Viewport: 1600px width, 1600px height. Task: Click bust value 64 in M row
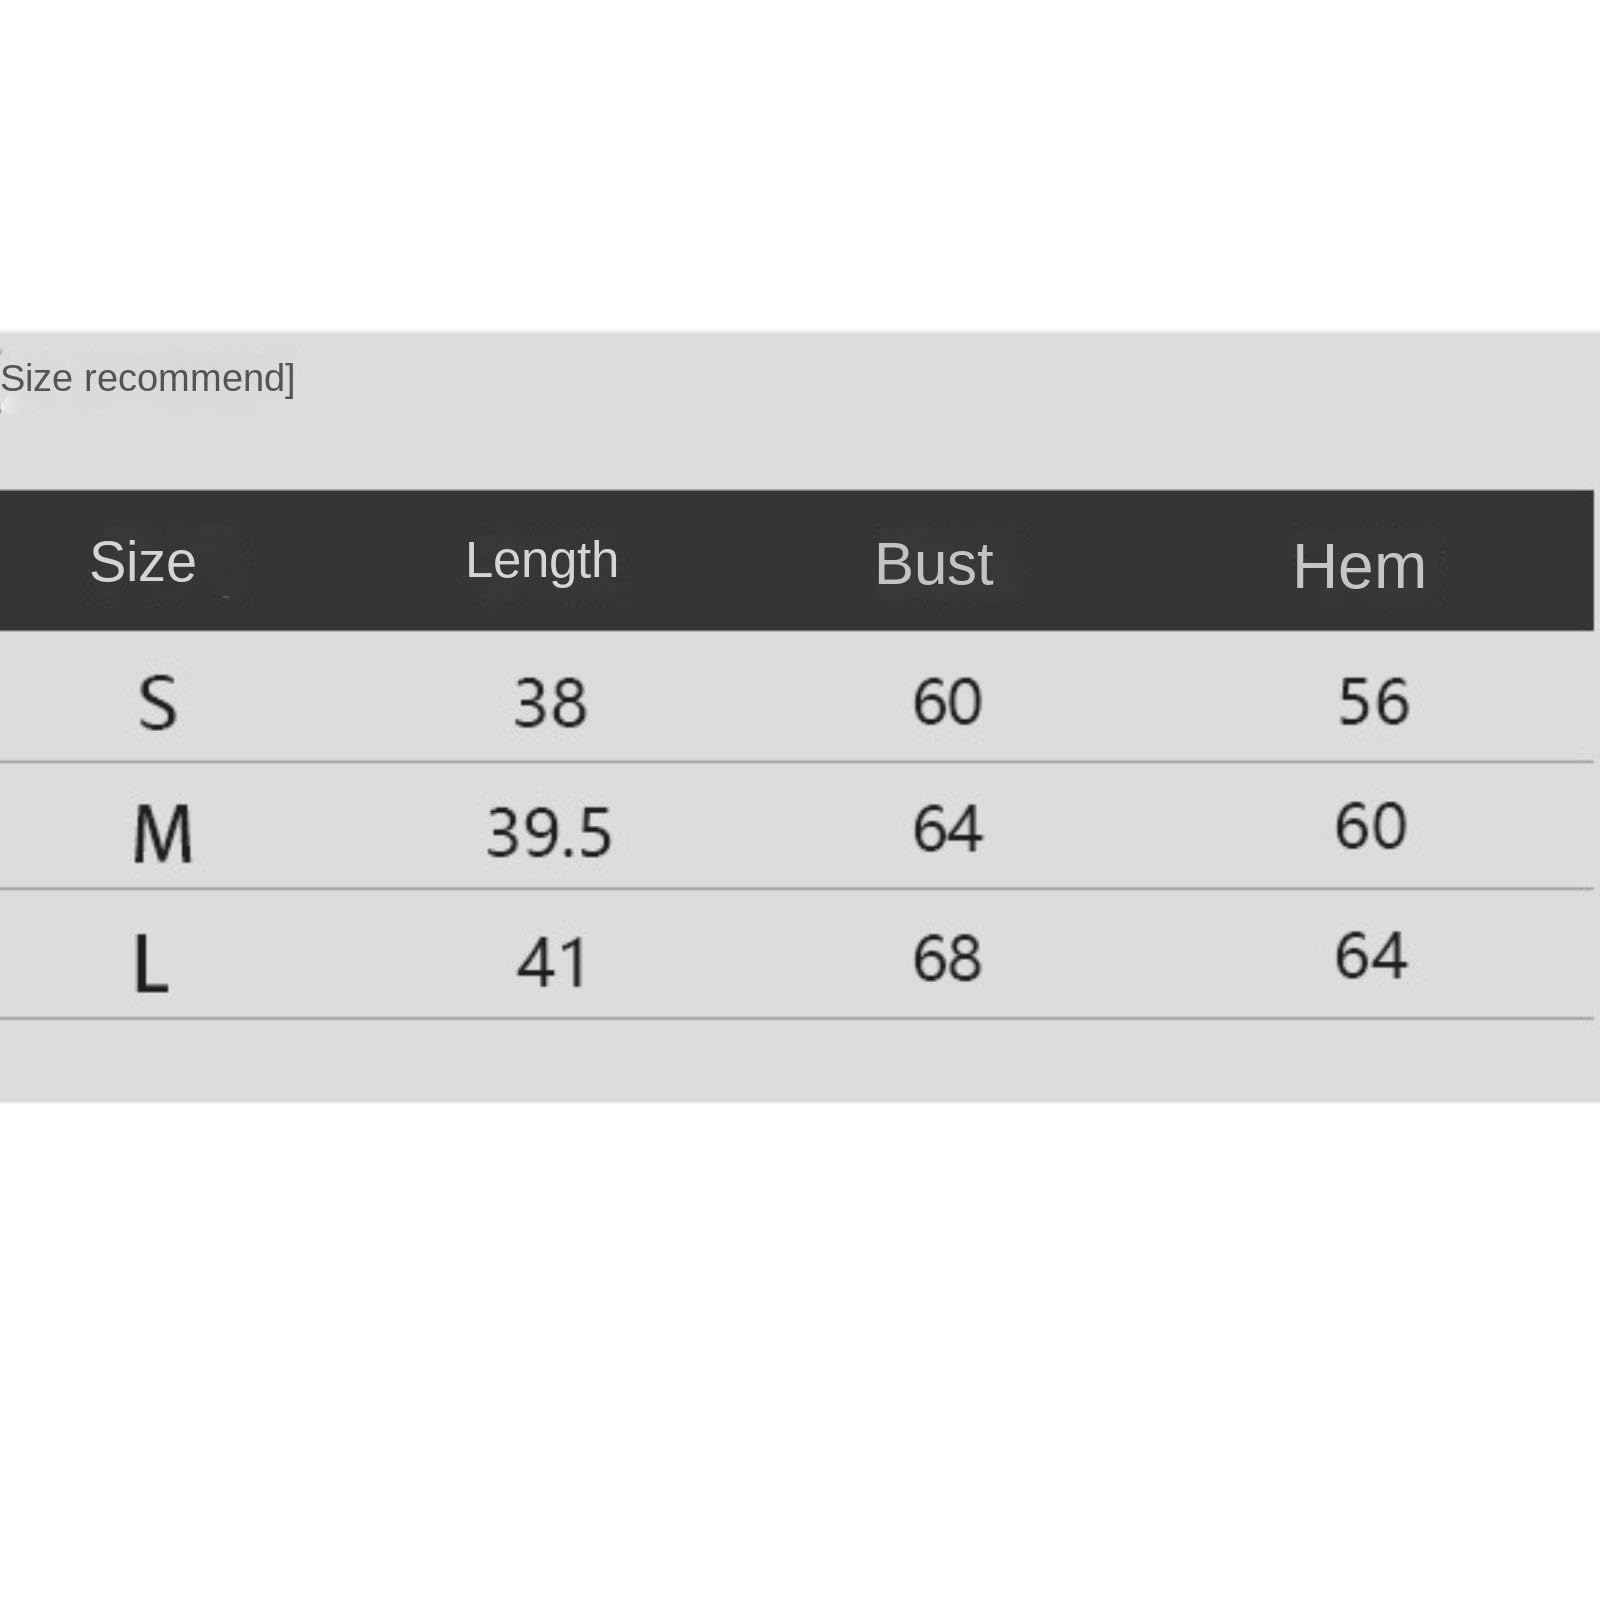point(947,829)
